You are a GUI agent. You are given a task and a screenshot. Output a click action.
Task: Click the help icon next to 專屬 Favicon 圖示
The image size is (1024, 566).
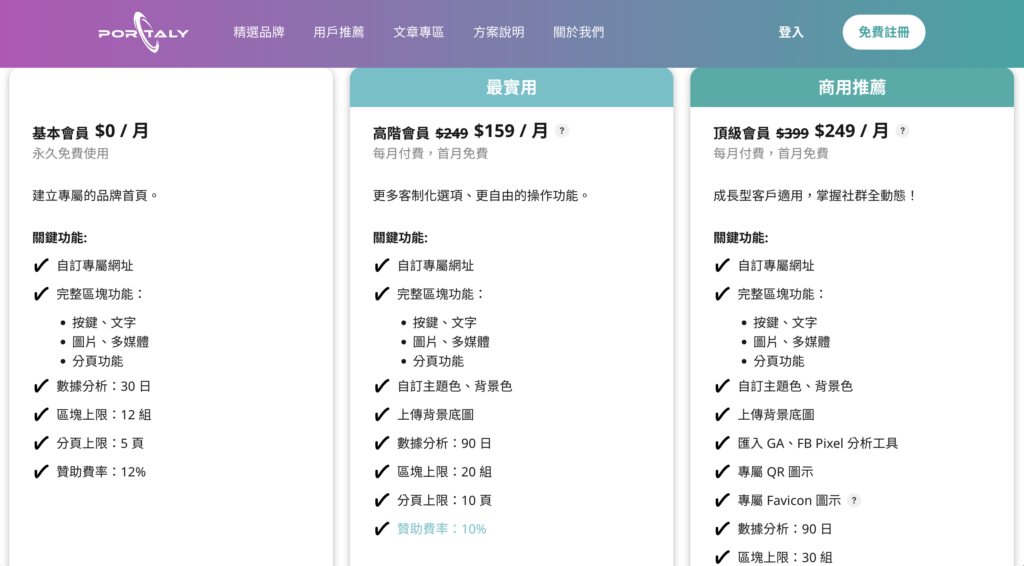pos(854,500)
